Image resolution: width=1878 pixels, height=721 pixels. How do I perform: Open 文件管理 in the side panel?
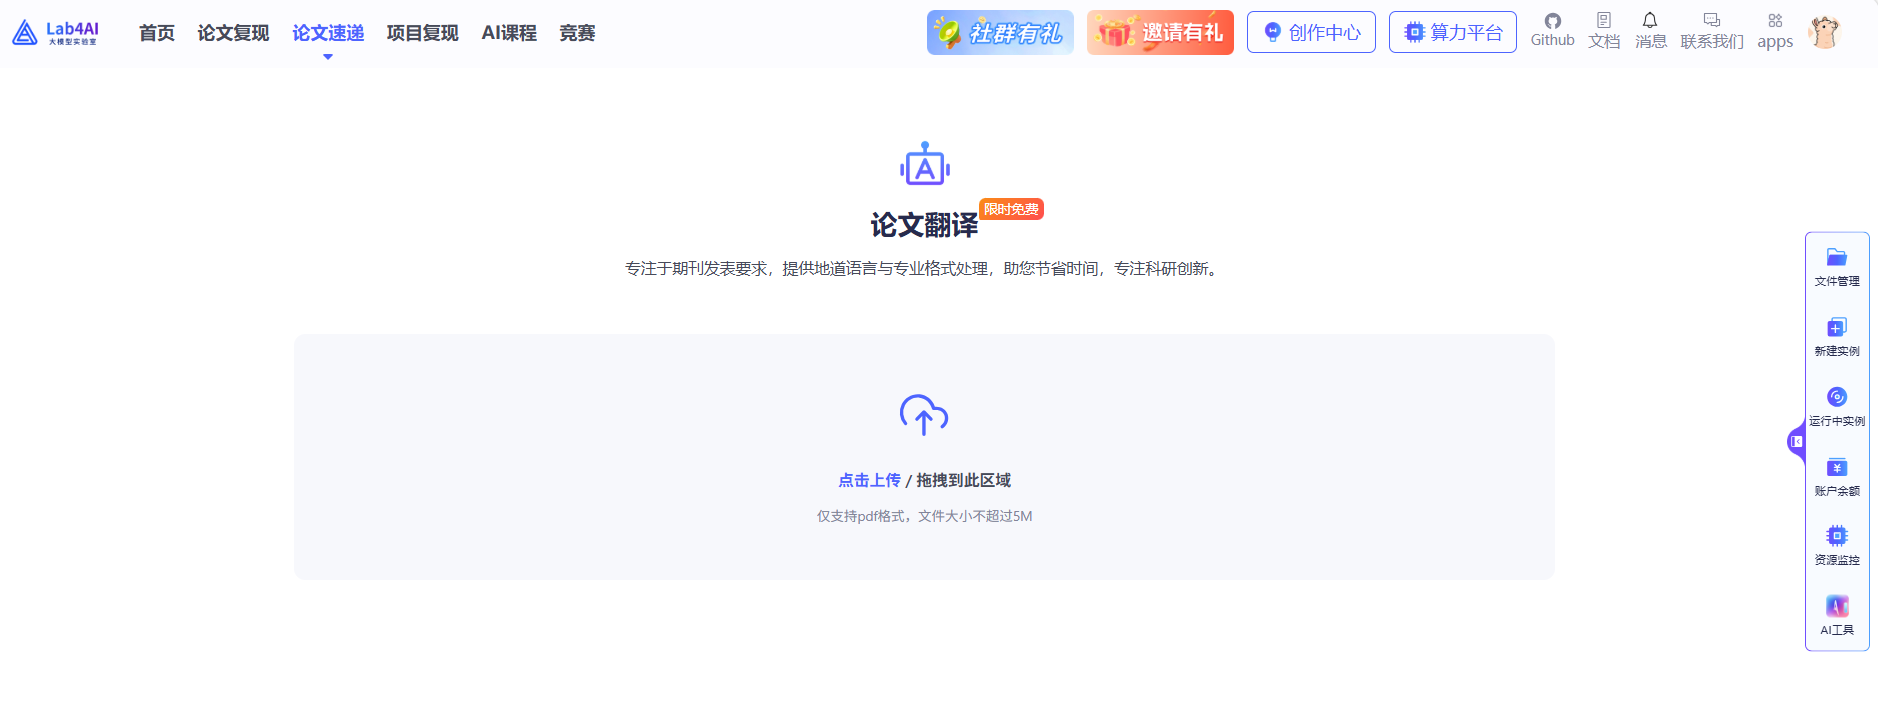[x=1837, y=267]
